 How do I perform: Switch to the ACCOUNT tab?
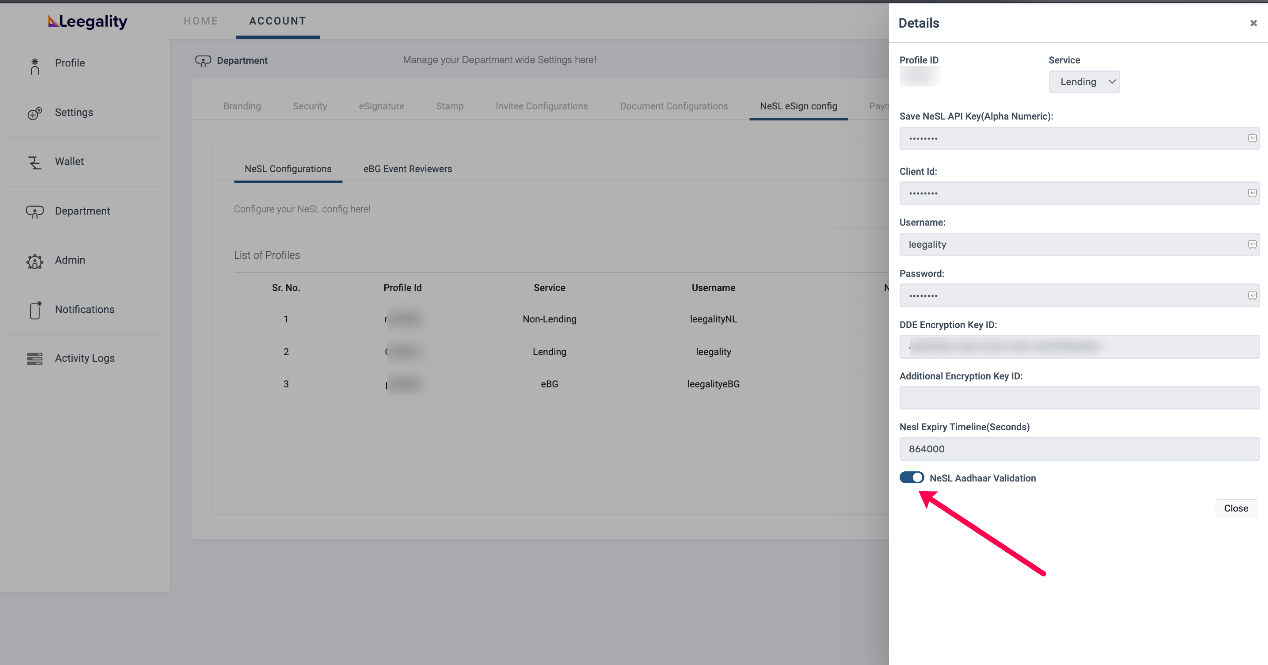click(x=278, y=21)
